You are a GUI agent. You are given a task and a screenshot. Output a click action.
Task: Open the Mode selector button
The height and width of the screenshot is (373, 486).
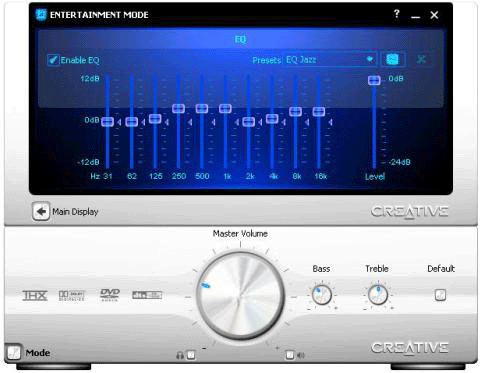14,352
